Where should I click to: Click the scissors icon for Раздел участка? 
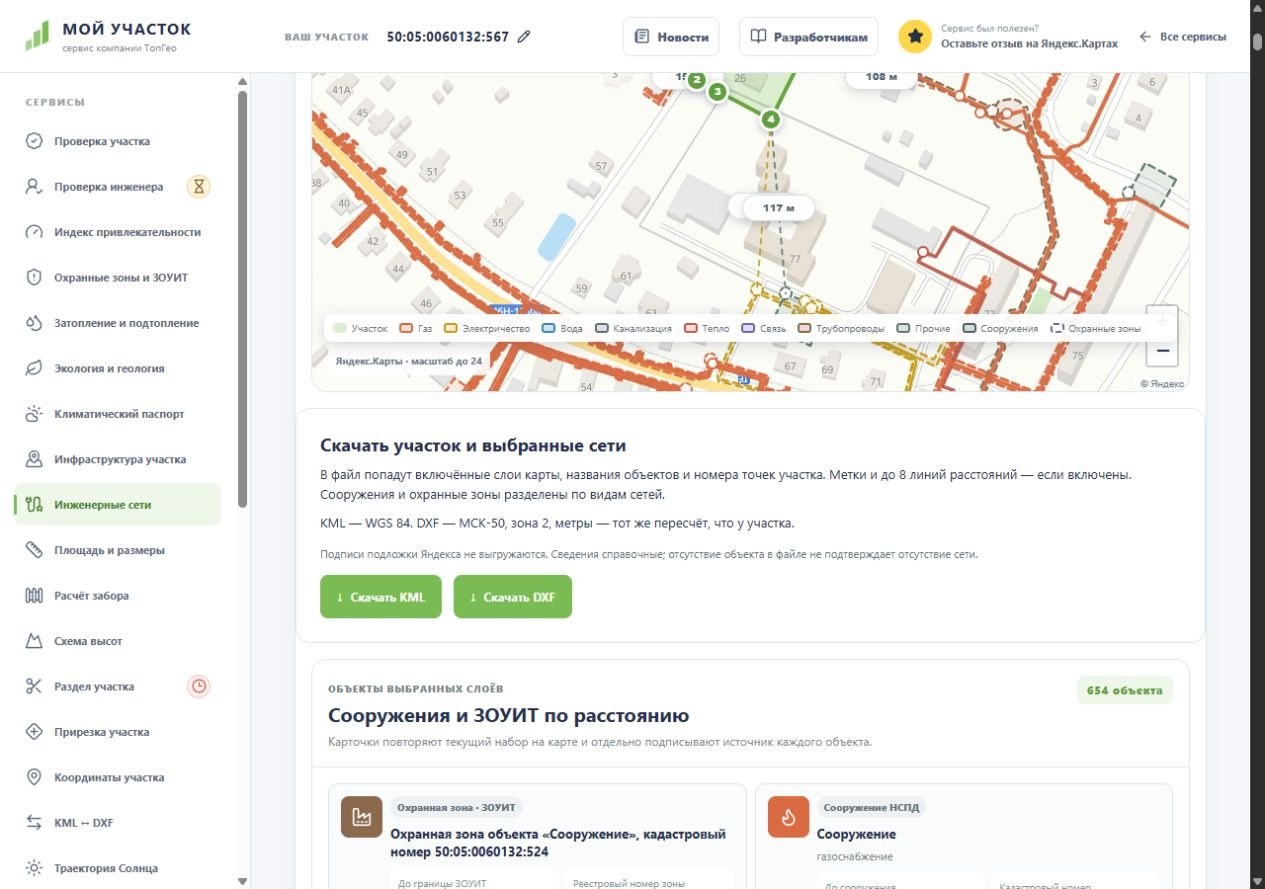point(34,686)
